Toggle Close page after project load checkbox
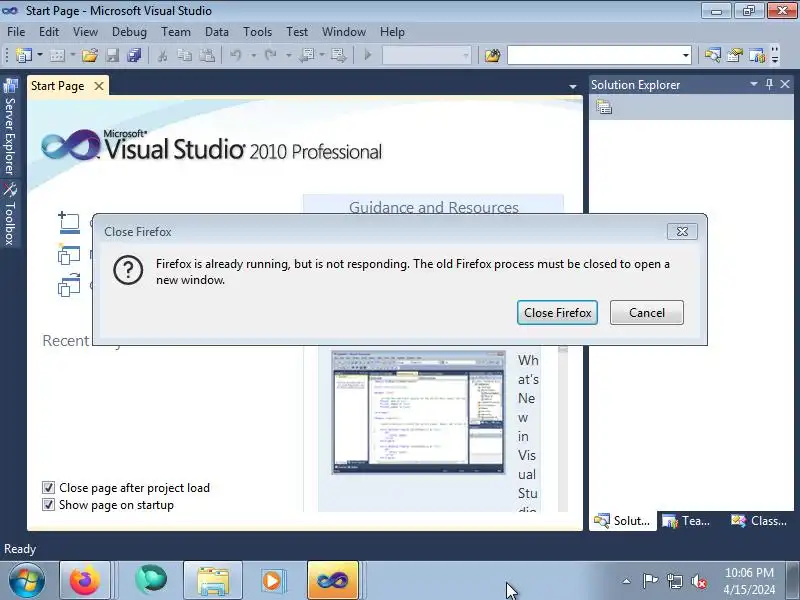Screen dimensions: 800x600 click(48, 488)
